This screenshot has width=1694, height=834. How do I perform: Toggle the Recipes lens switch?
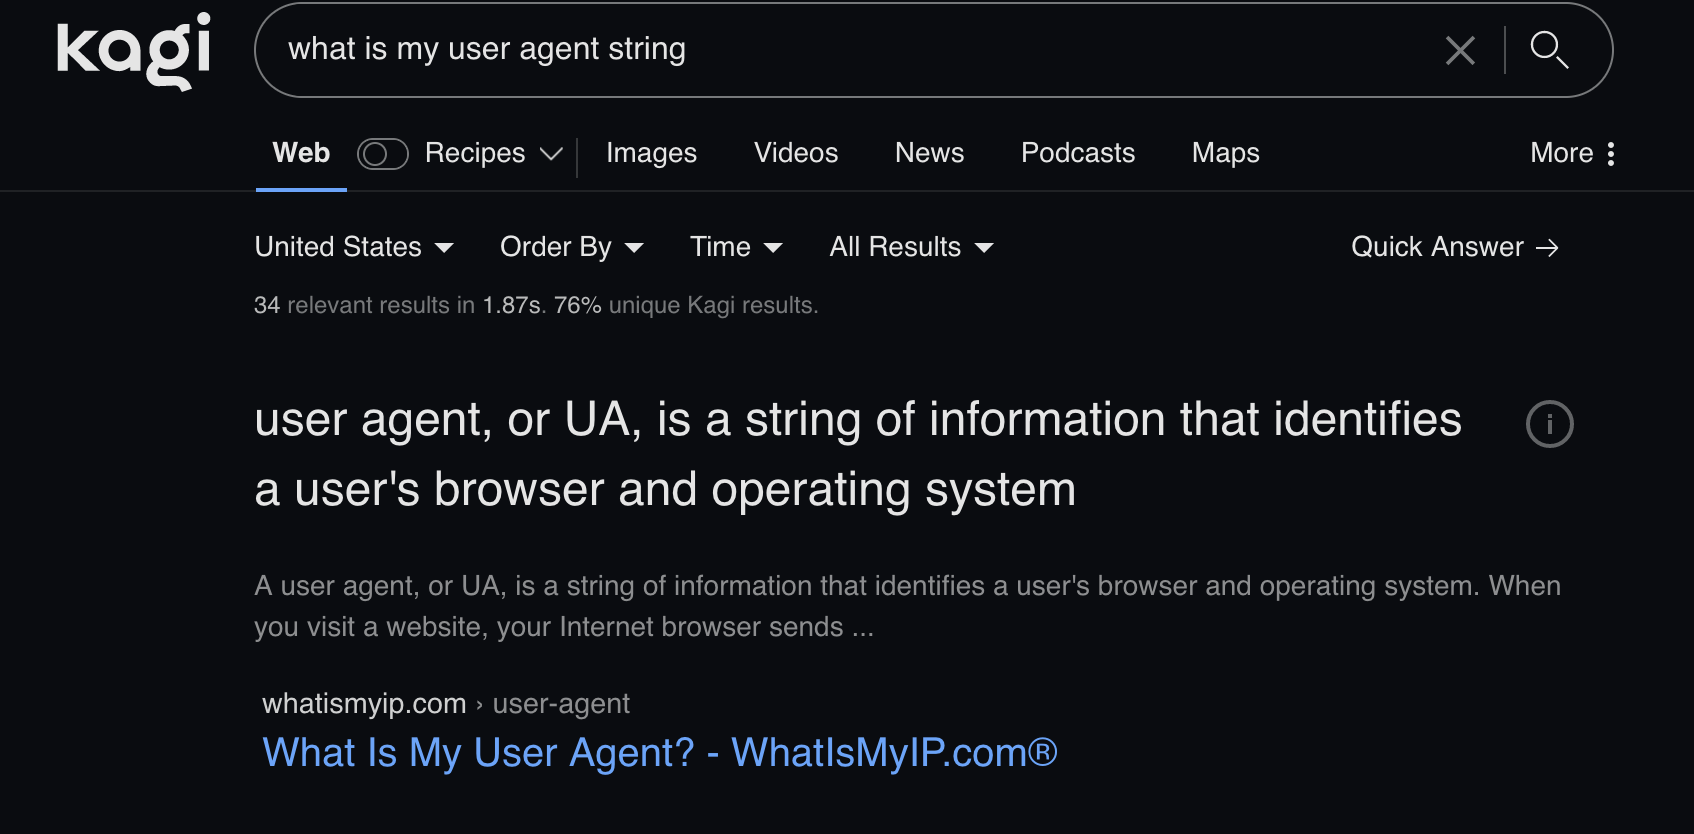(383, 154)
